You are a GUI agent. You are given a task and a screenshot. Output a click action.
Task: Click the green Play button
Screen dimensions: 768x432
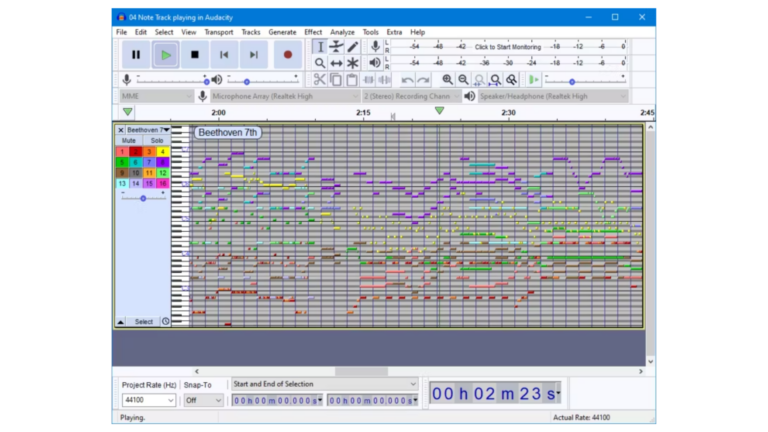click(x=166, y=55)
